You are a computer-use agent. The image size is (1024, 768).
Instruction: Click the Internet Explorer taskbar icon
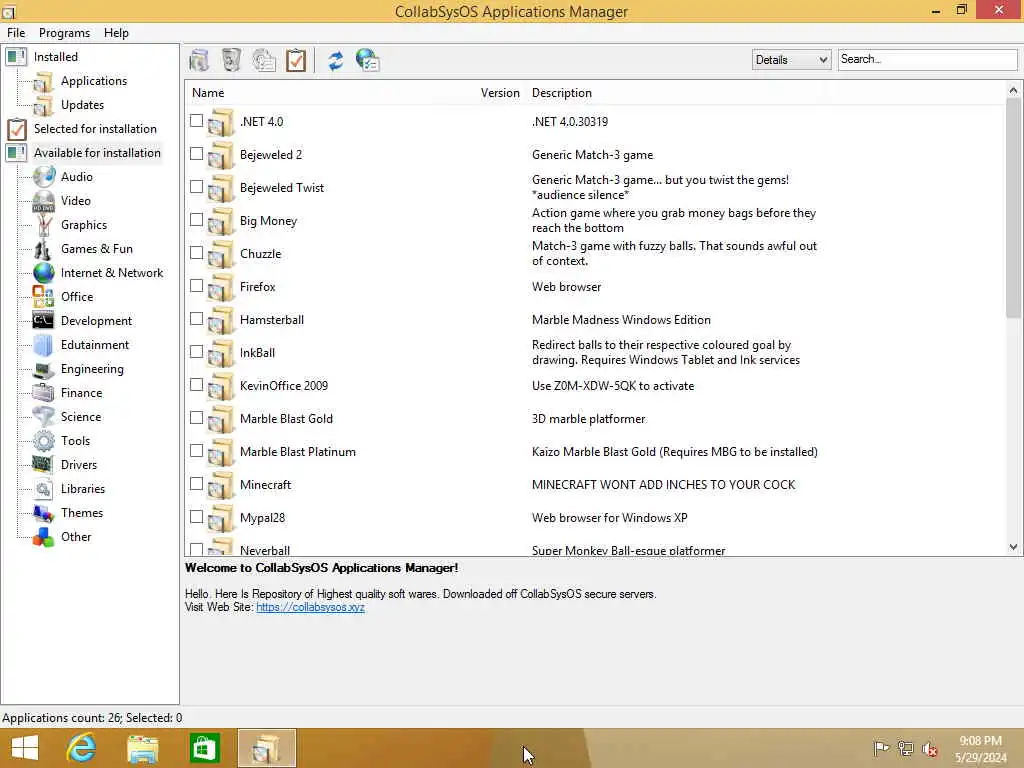tap(82, 748)
